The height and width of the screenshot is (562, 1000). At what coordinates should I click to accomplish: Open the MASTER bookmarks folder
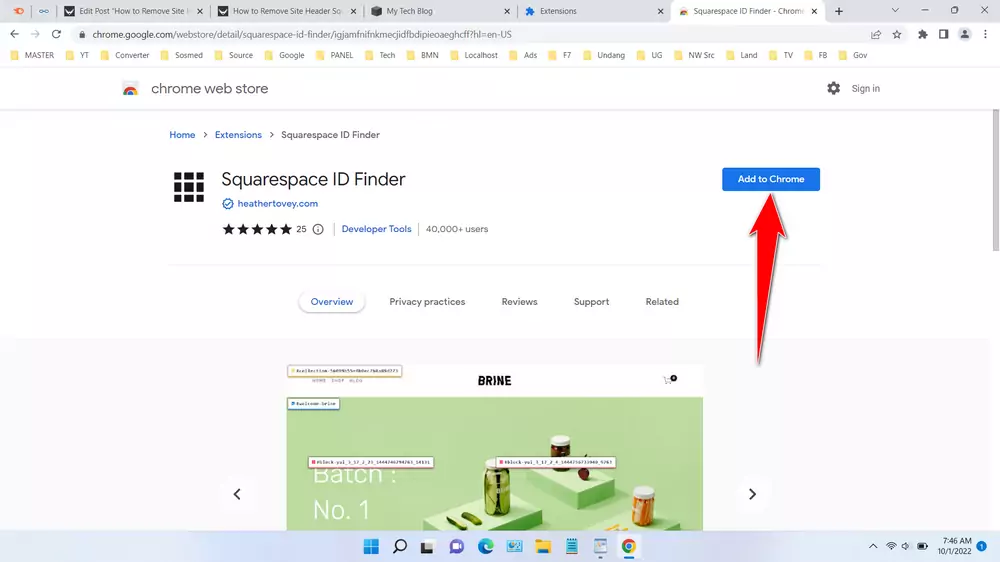(x=32, y=55)
